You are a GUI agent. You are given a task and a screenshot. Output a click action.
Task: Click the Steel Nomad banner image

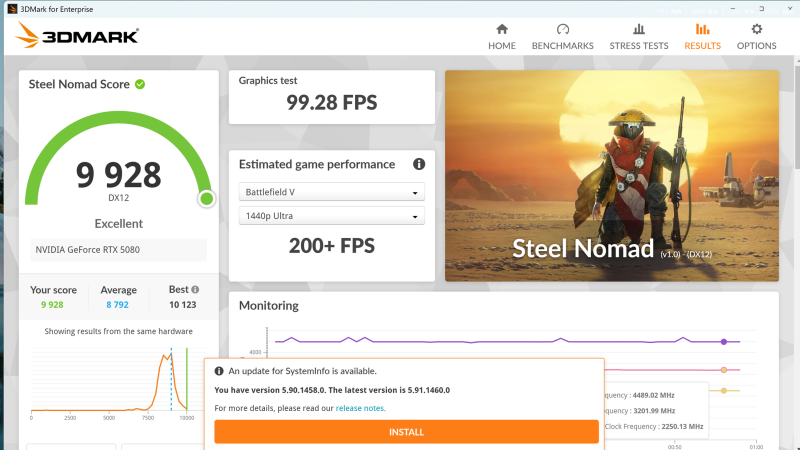coord(612,176)
